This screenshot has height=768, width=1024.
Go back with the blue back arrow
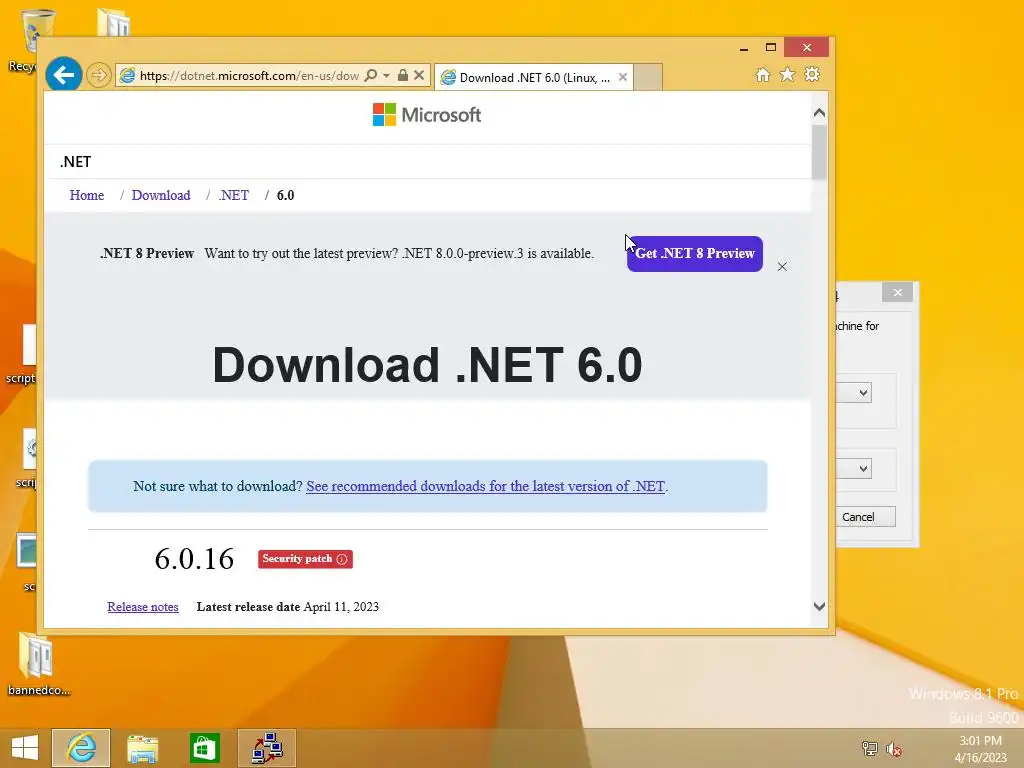(63, 75)
